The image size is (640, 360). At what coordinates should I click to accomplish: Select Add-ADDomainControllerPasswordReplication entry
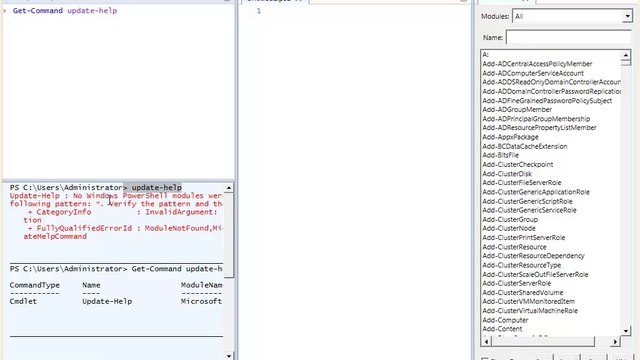pyautogui.click(x=551, y=91)
